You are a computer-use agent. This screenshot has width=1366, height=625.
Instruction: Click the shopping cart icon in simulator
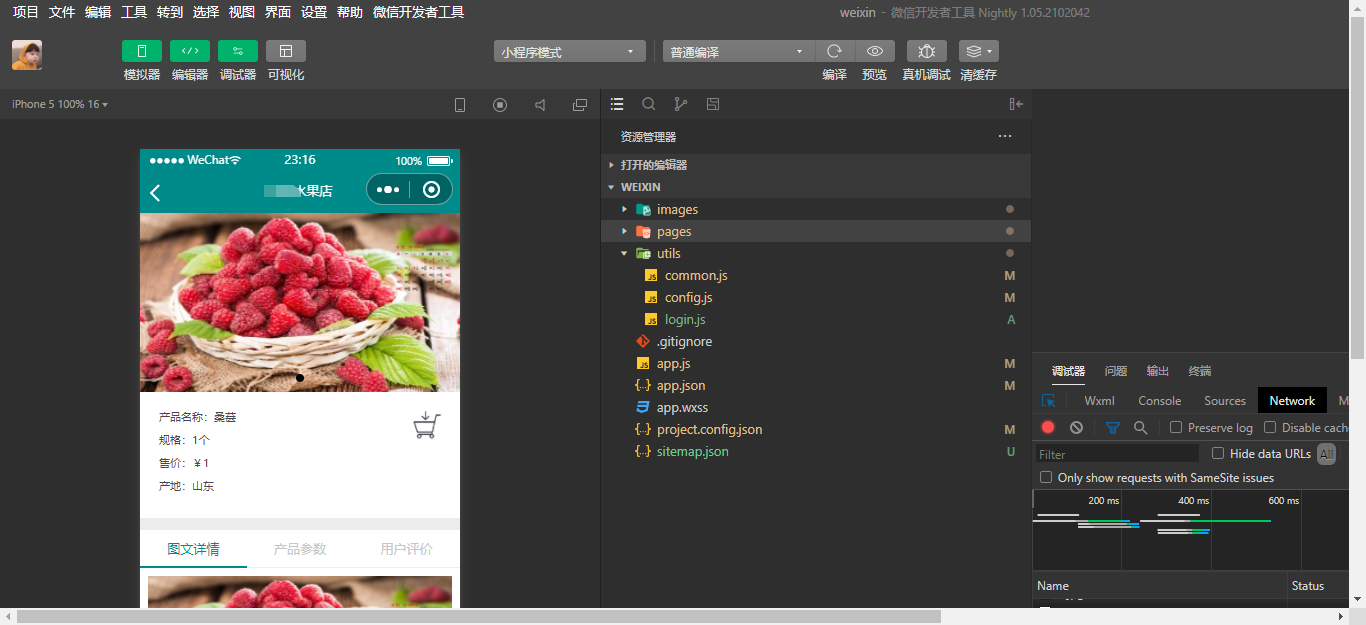427,426
